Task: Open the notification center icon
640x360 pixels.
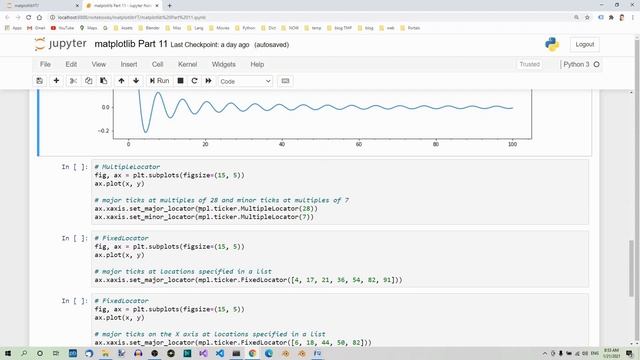Action: pos(630,353)
